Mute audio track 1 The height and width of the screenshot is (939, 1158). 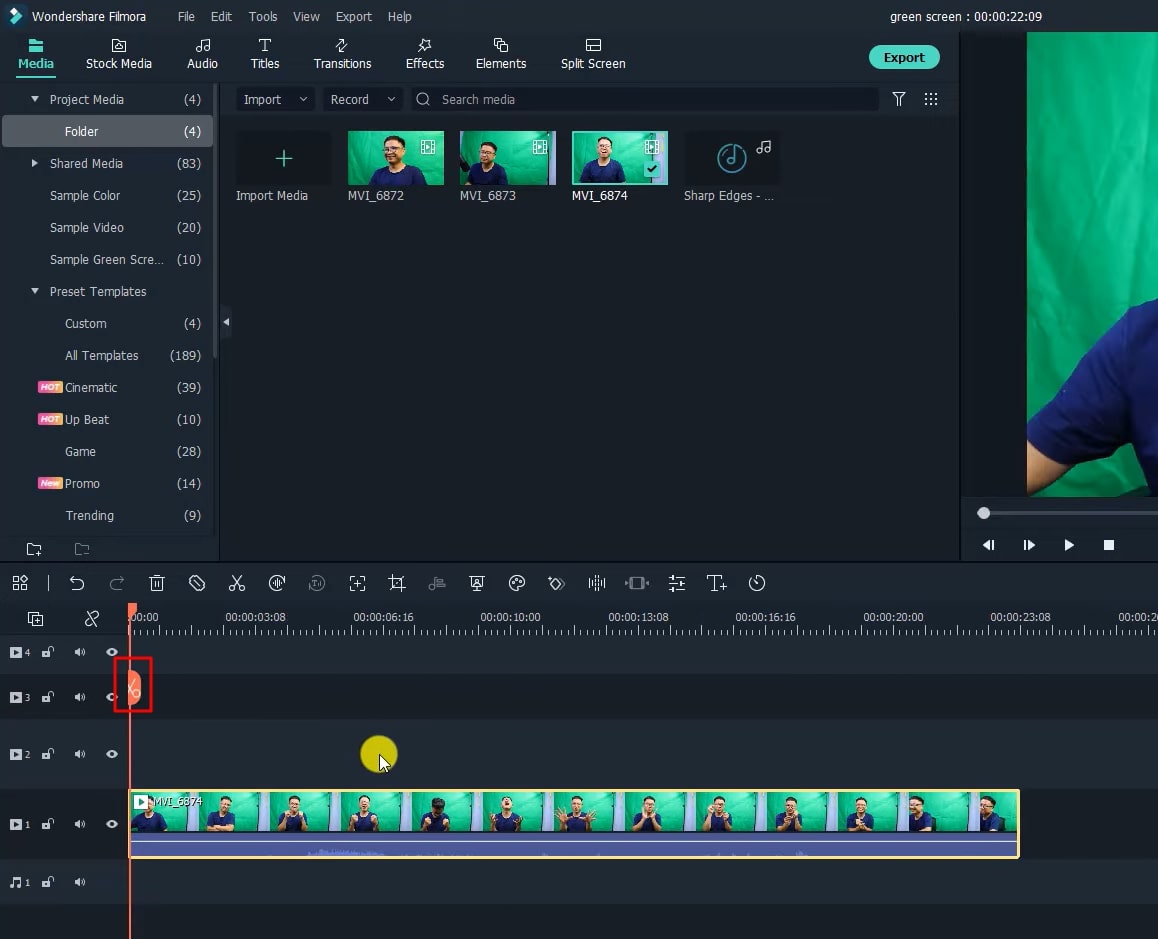[x=80, y=881]
